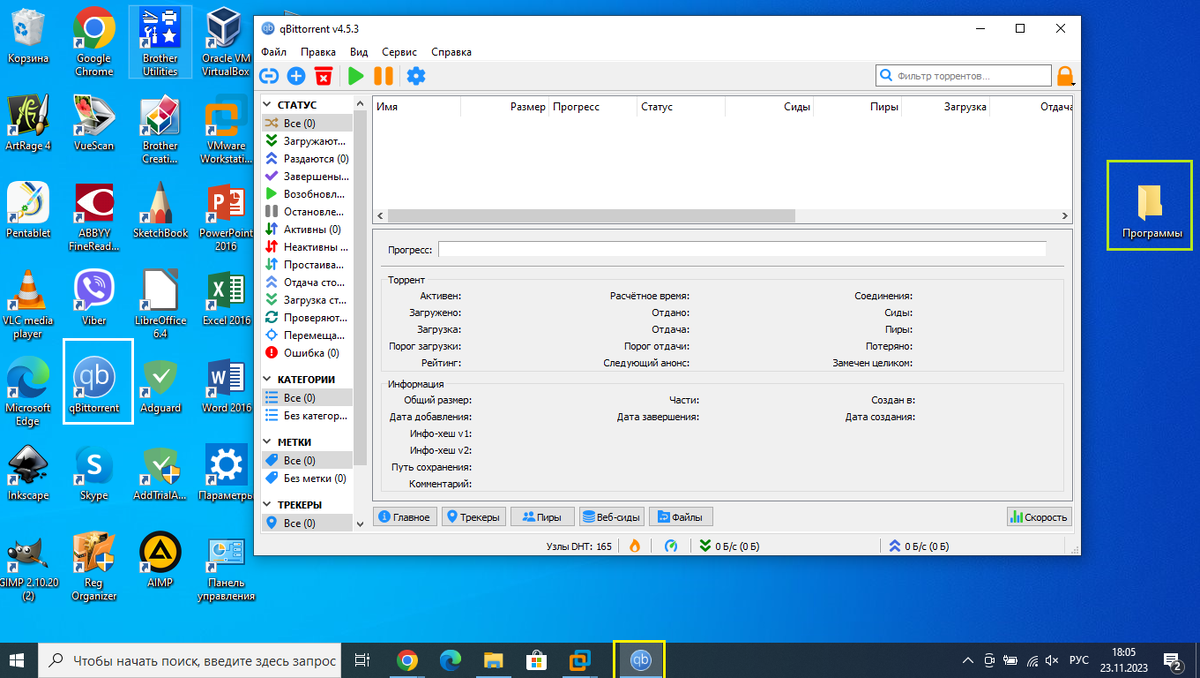Click sidebar scroll up arrow
This screenshot has height=678, width=1200.
[x=360, y=103]
